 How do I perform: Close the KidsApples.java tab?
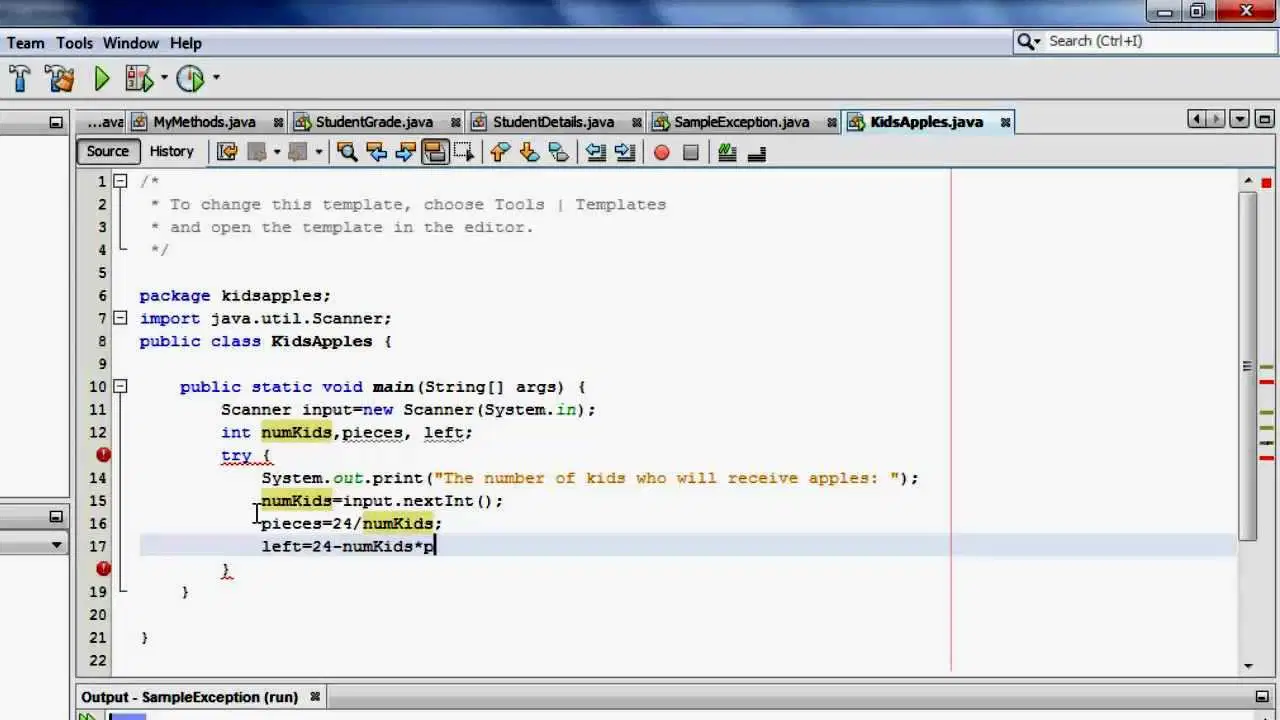(x=1005, y=122)
